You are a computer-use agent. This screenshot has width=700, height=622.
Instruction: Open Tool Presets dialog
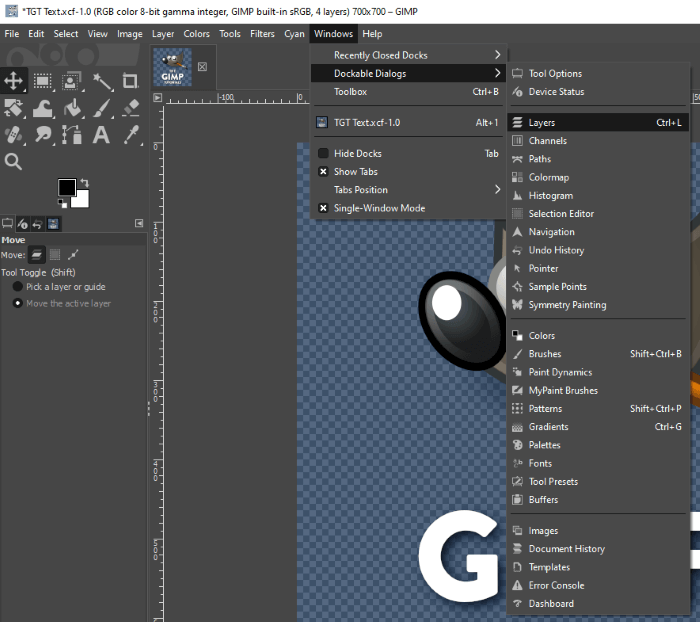pyautogui.click(x=598, y=481)
